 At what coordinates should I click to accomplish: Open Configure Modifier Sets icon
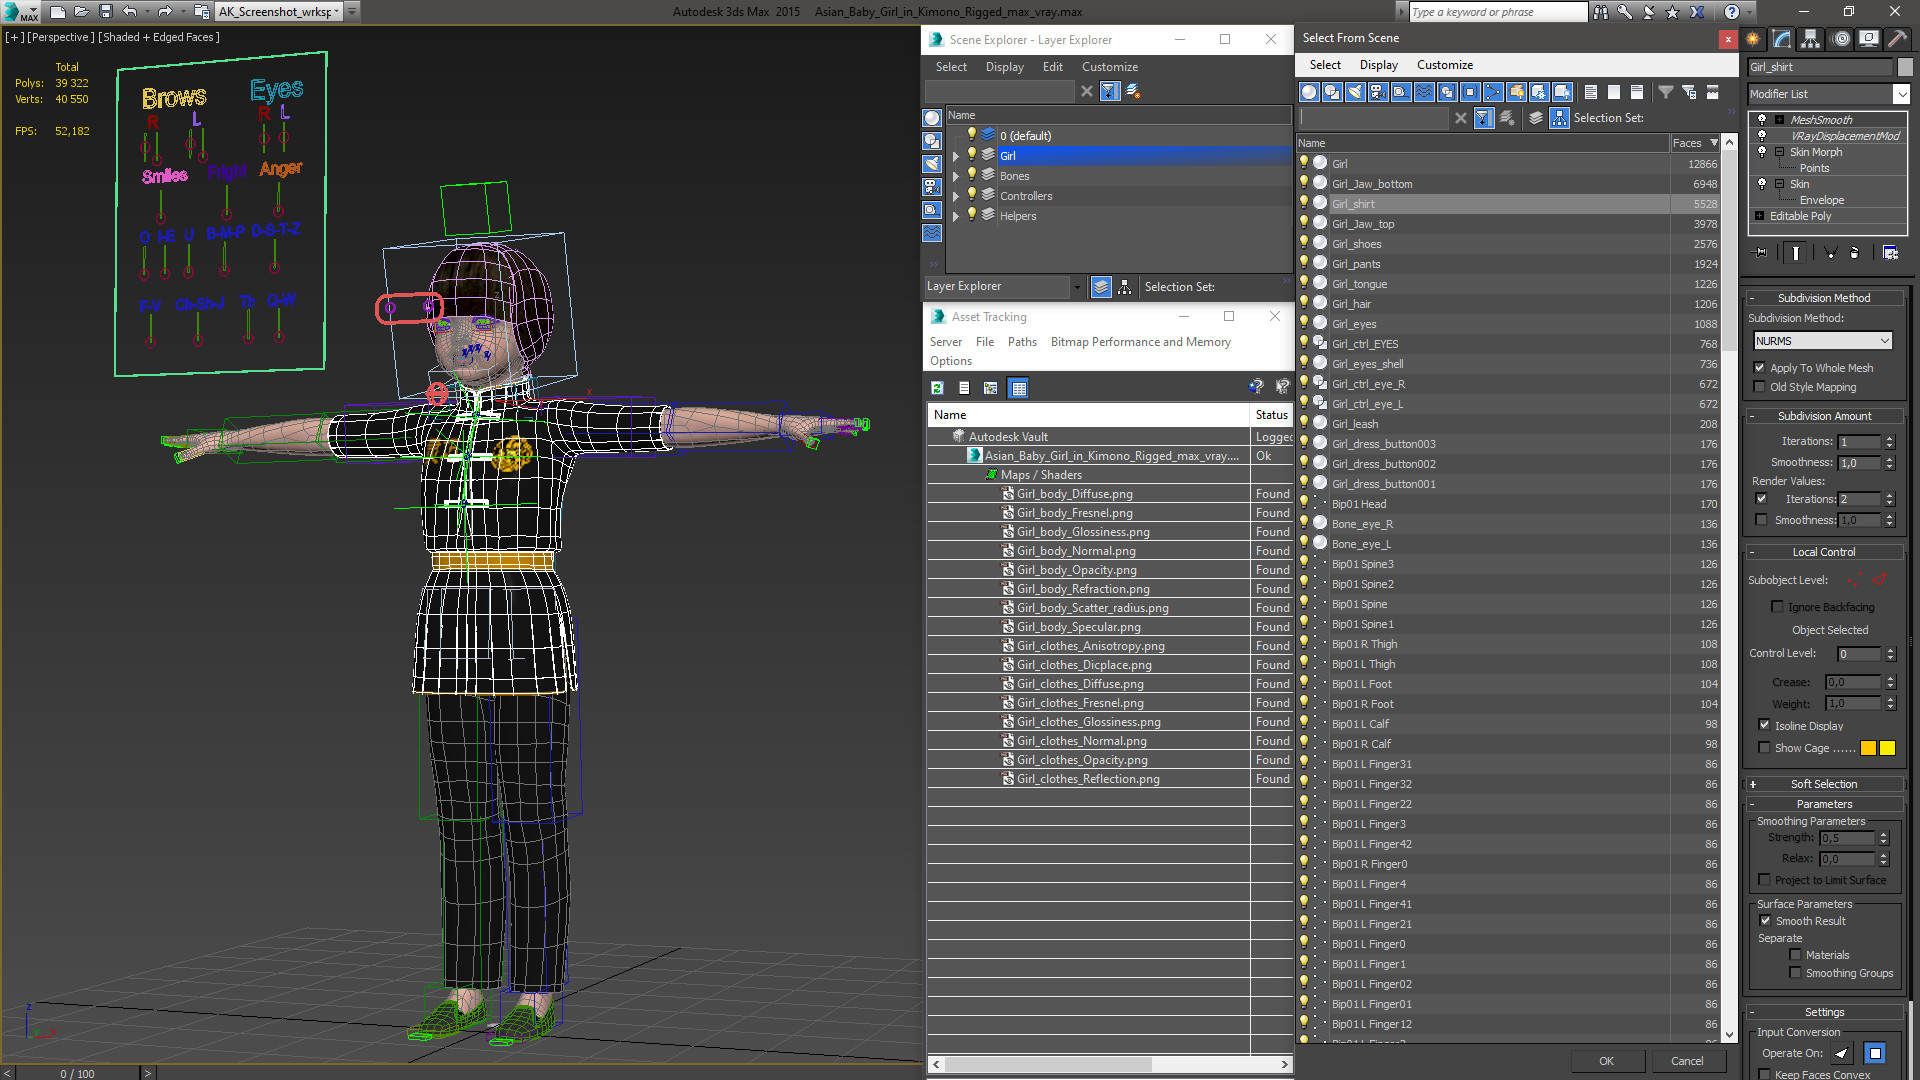(1890, 253)
